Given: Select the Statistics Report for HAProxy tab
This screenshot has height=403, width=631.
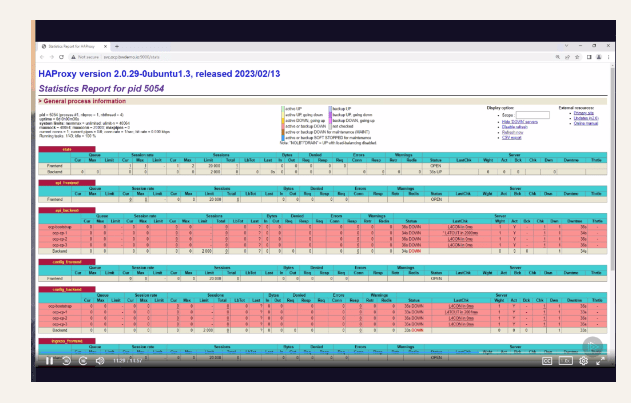Looking at the screenshot, I should click(x=74, y=47).
